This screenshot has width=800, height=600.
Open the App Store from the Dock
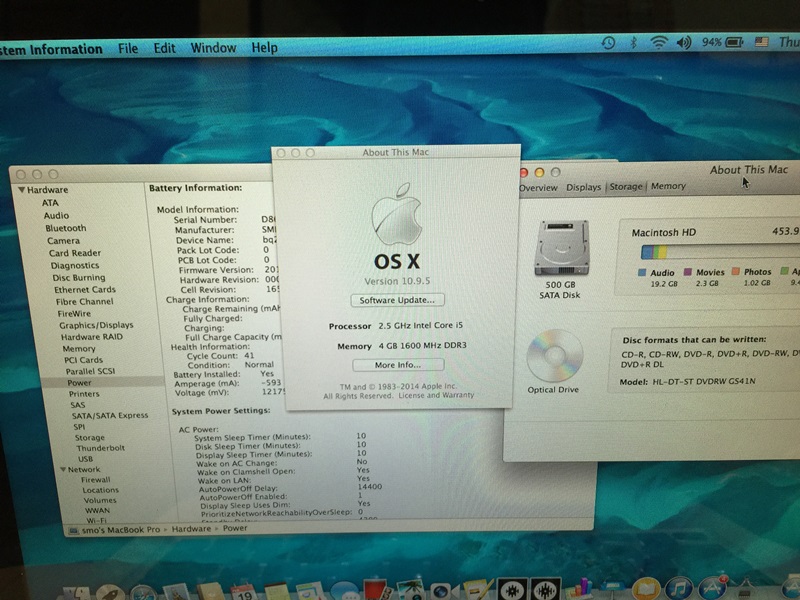pyautogui.click(x=712, y=588)
